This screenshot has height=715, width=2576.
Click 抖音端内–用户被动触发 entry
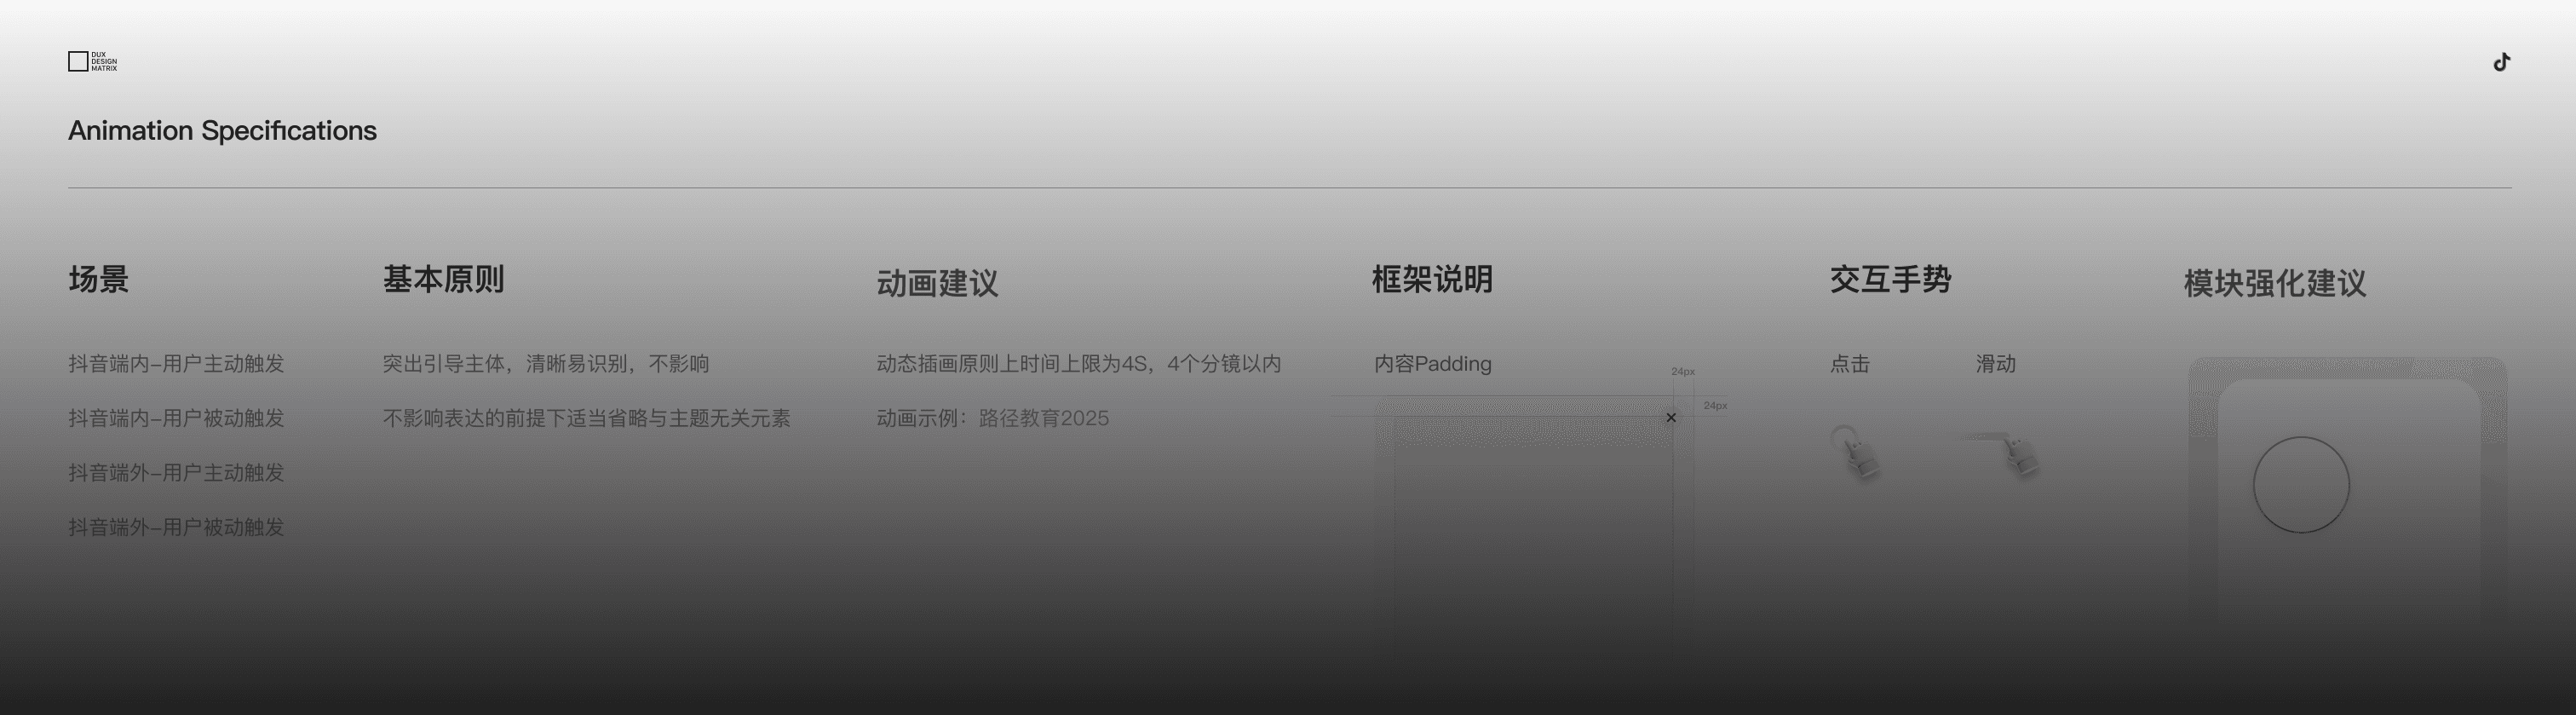click(176, 418)
